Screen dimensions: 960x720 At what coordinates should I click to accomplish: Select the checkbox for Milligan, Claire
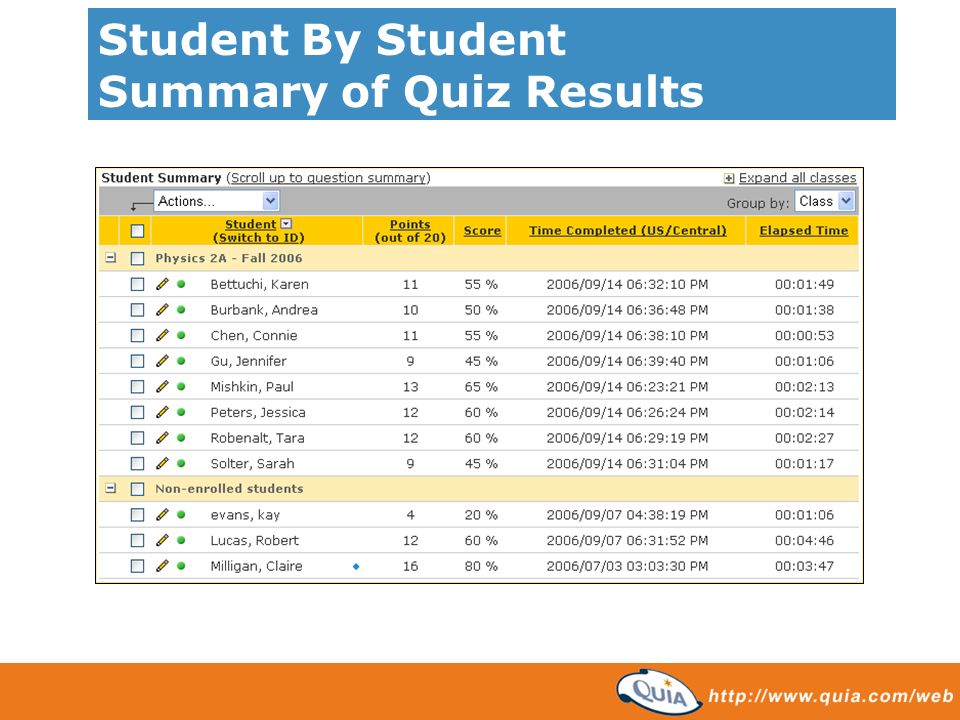click(137, 566)
